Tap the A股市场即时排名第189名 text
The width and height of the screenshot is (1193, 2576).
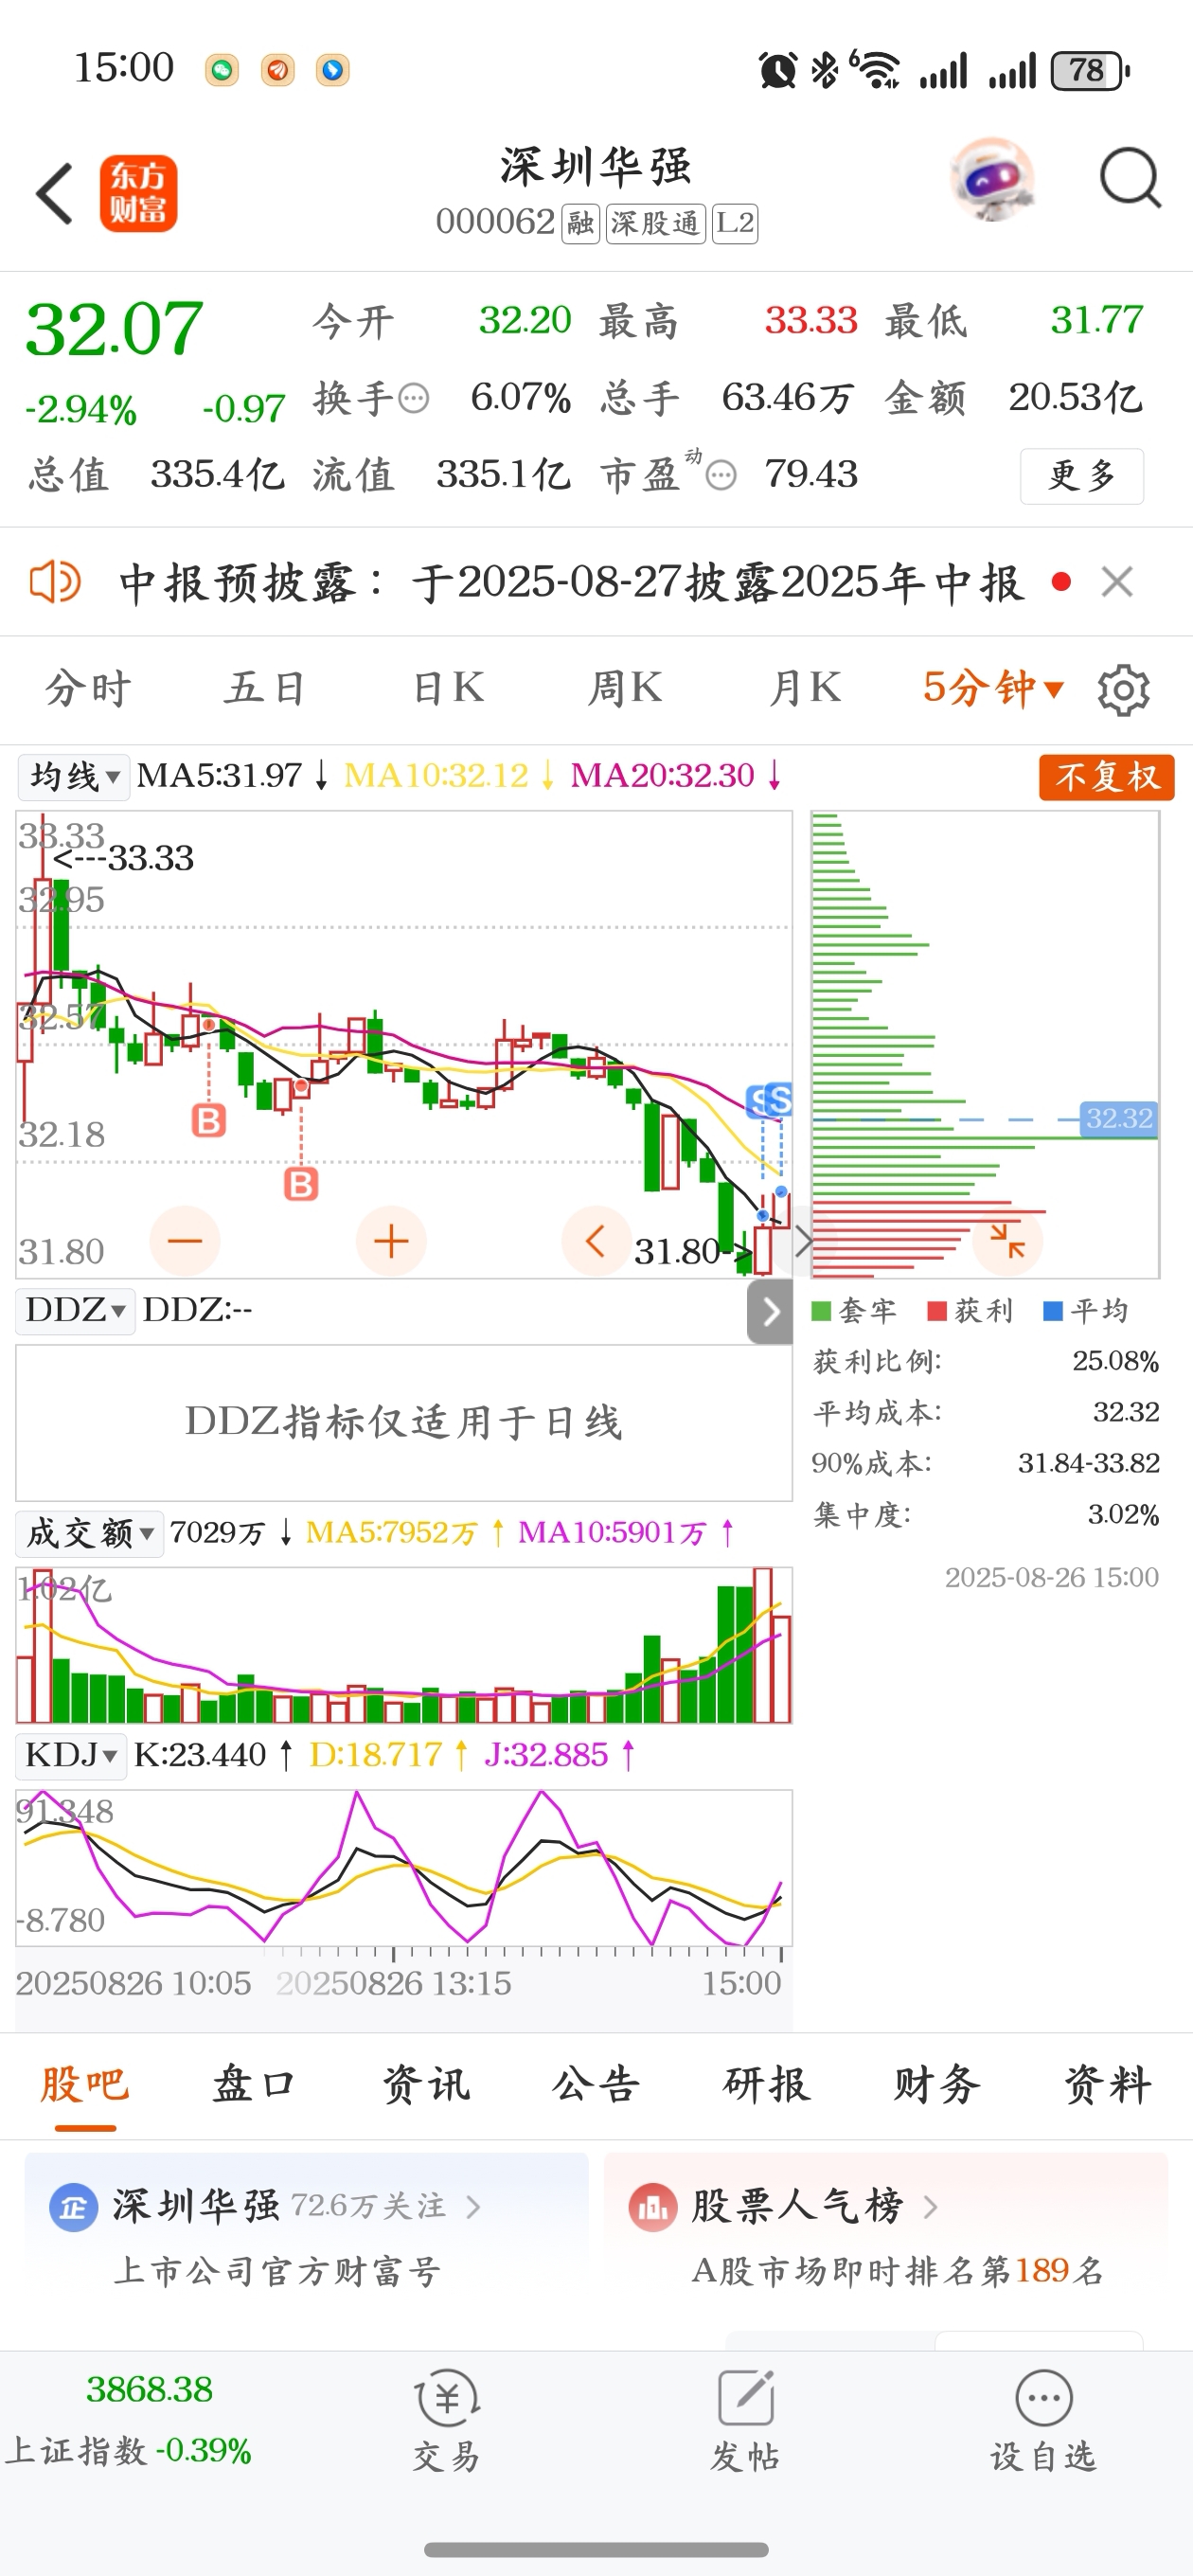pos(898,2271)
